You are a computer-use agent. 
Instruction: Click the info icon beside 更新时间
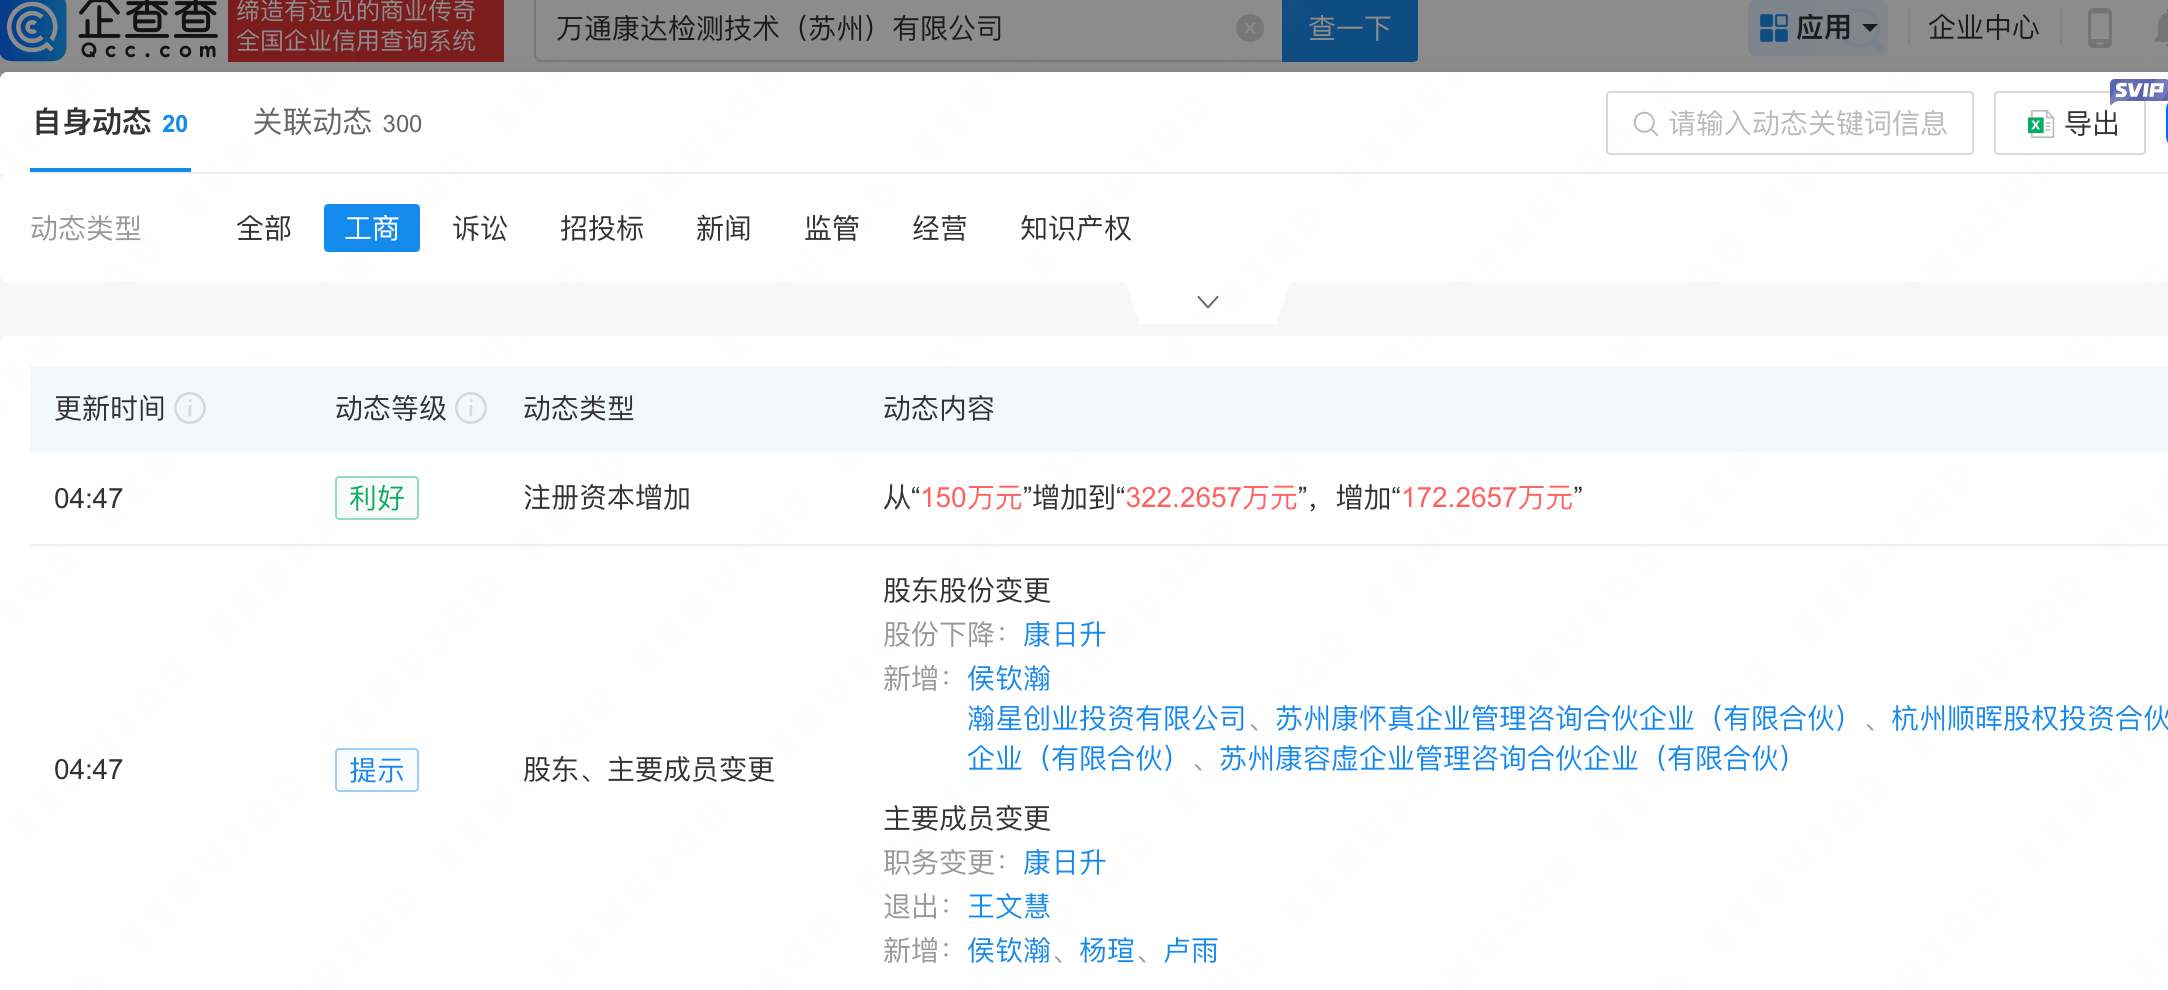click(192, 409)
